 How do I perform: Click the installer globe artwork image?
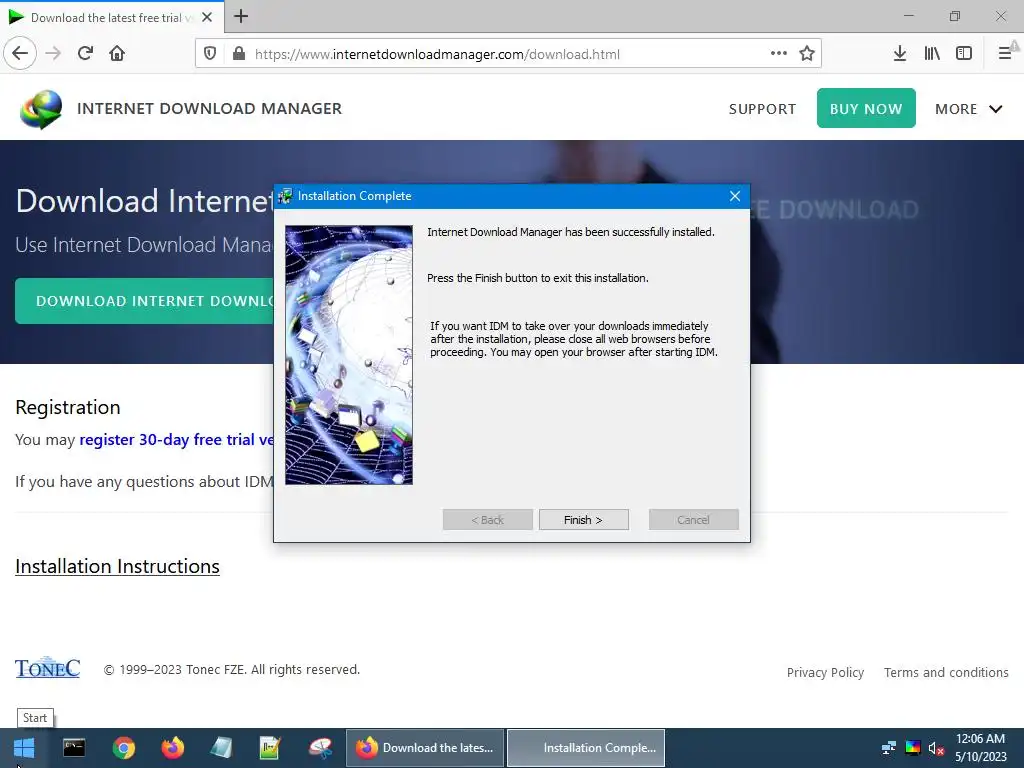pyautogui.click(x=349, y=355)
